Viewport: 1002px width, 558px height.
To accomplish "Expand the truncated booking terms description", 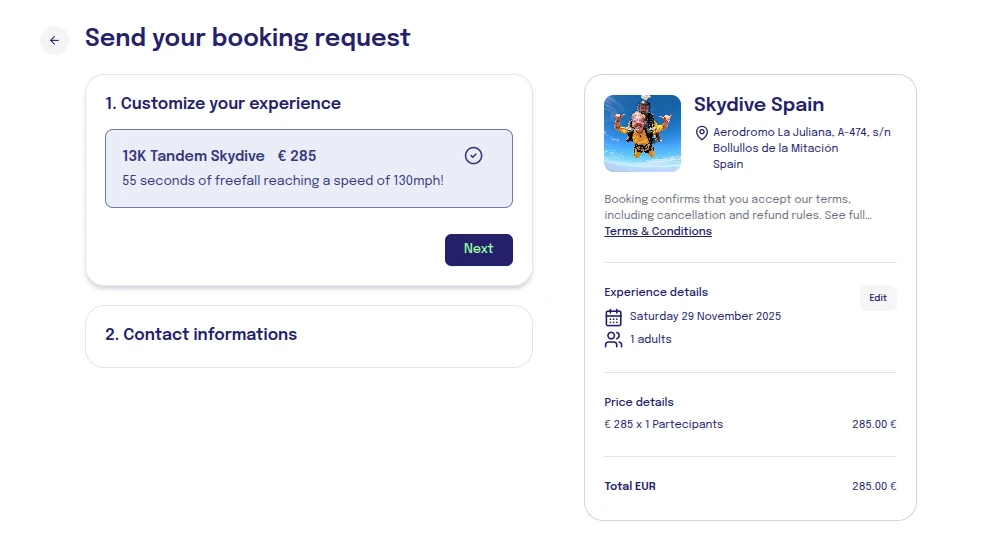I will coord(738,207).
